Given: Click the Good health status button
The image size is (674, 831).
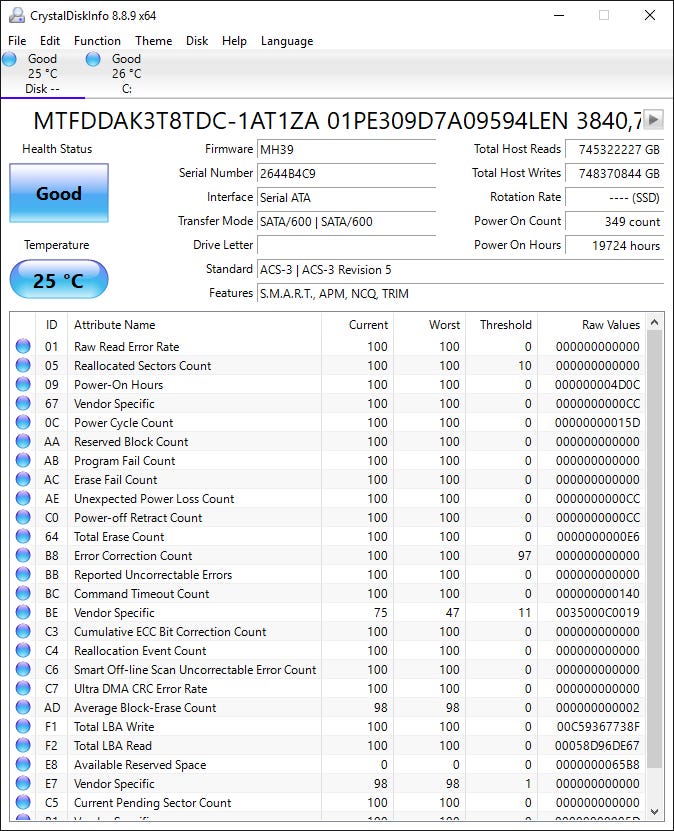Looking at the screenshot, I should point(59,193).
